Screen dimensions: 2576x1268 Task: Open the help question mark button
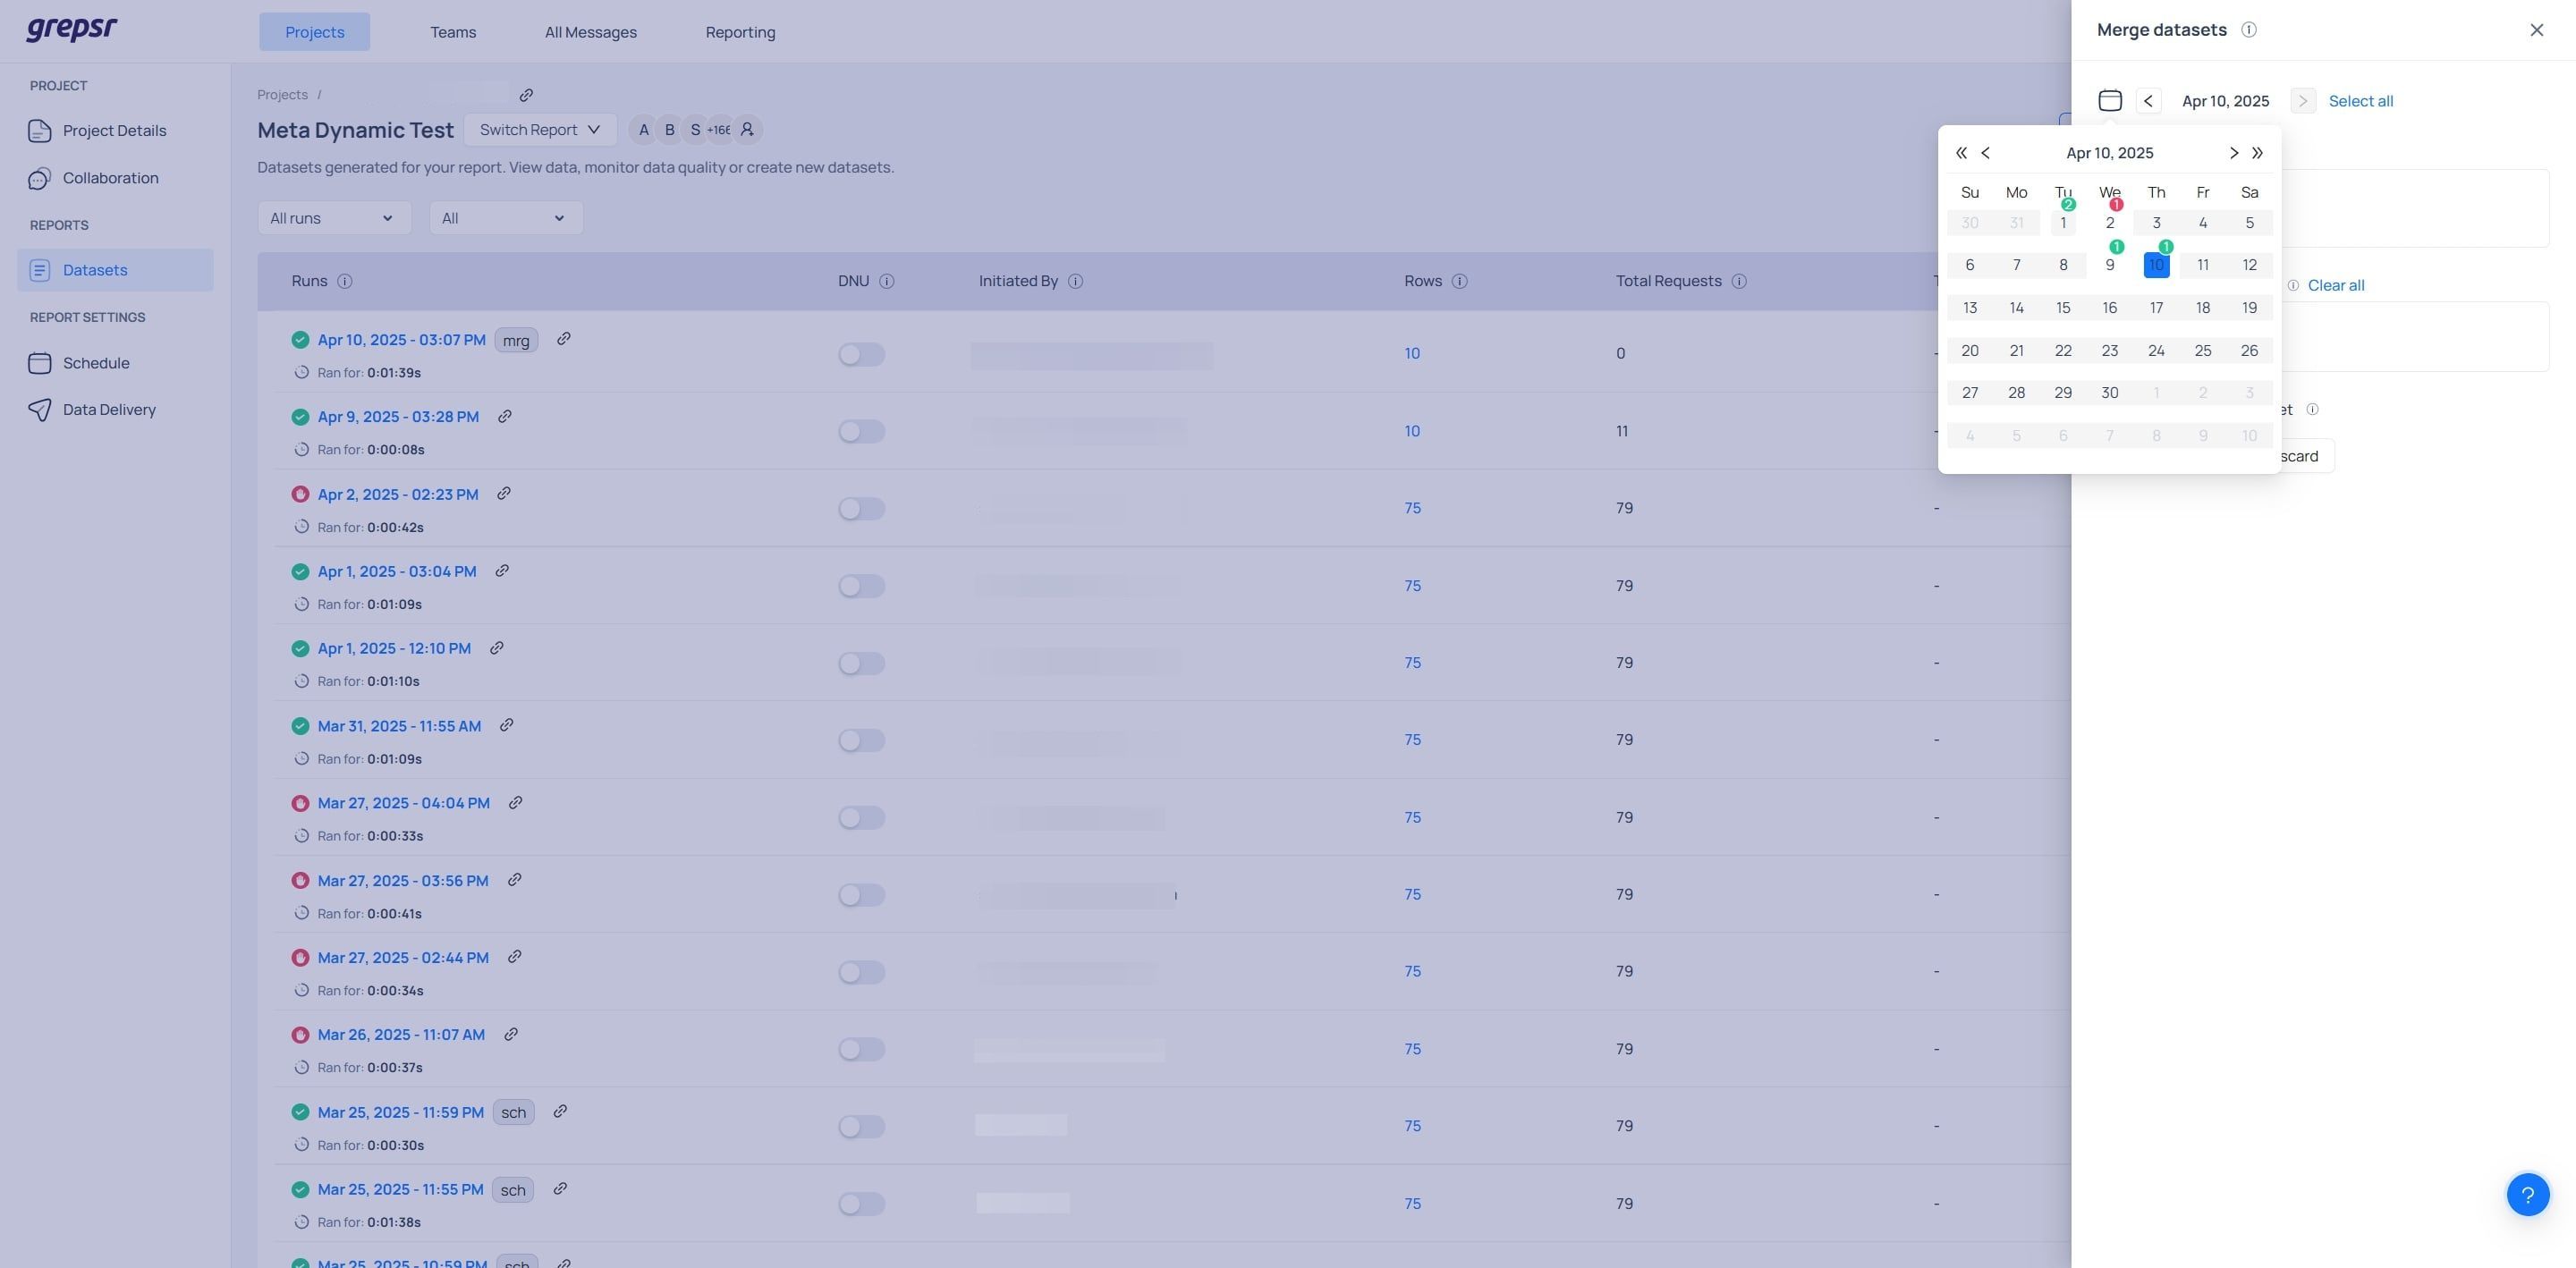pyautogui.click(x=2528, y=1195)
